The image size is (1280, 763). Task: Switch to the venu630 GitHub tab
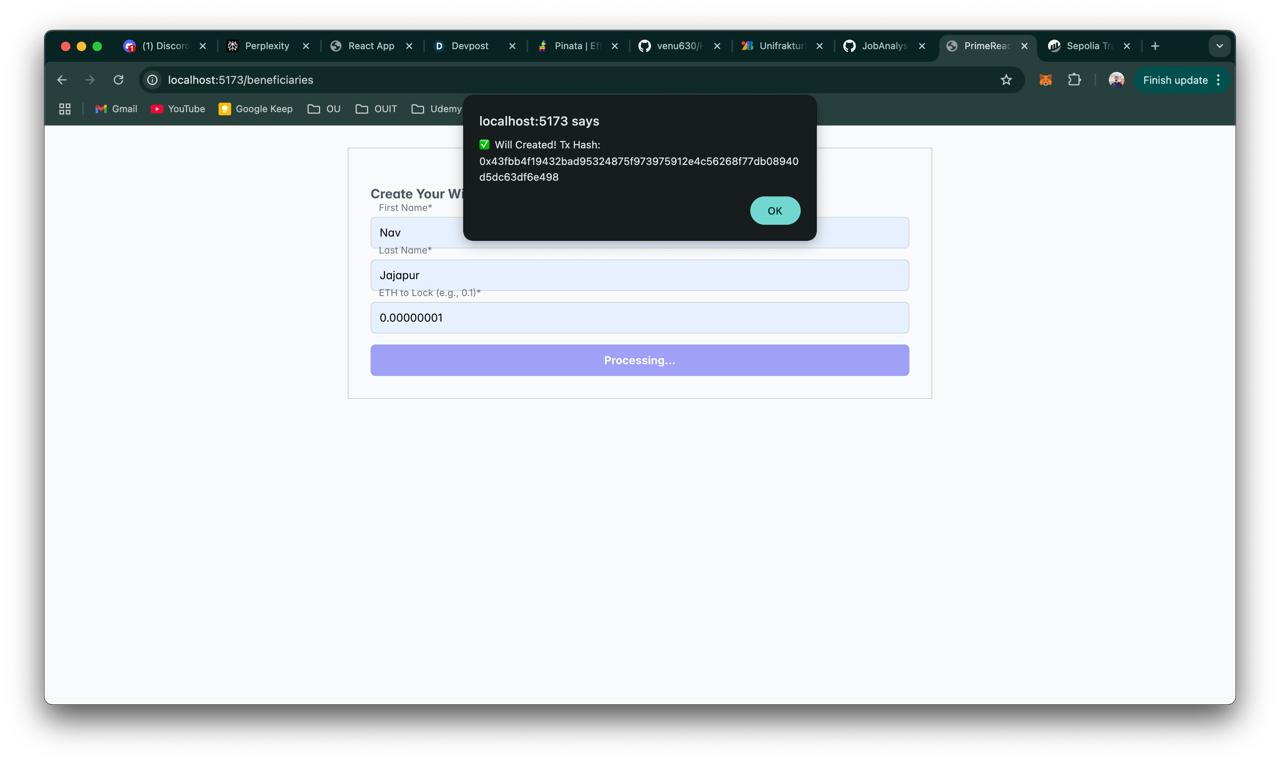671,46
